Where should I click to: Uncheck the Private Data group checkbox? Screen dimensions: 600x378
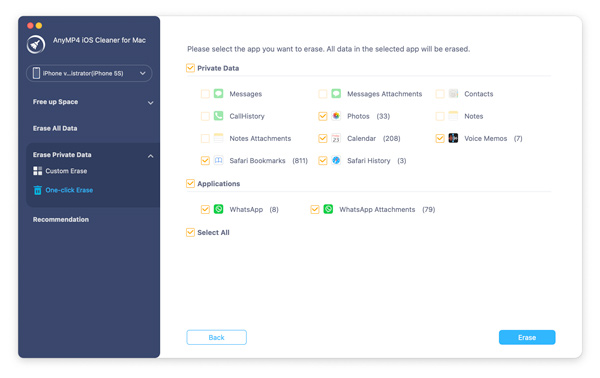[190, 68]
